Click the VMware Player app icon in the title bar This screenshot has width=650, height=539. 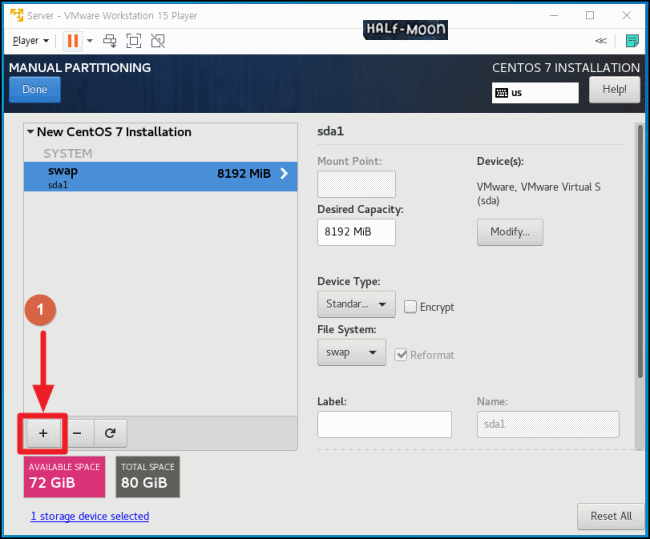pos(17,15)
